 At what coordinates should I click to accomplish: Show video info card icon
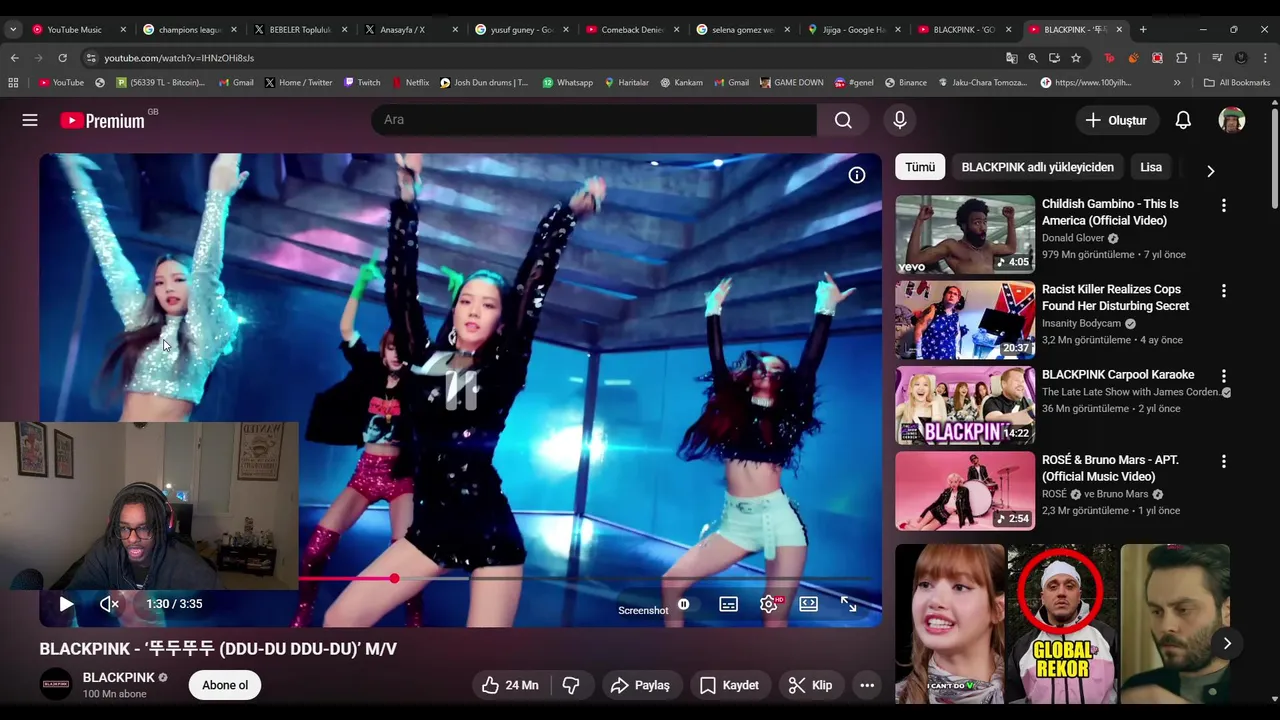click(x=857, y=175)
